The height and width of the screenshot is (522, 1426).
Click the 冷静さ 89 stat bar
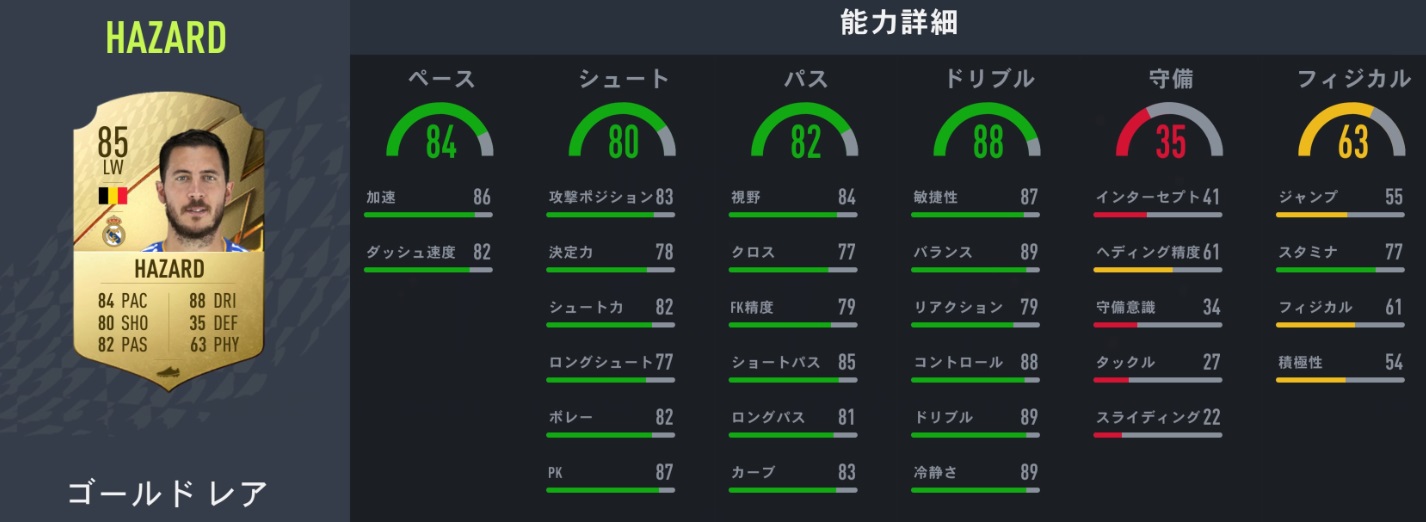tap(975, 490)
